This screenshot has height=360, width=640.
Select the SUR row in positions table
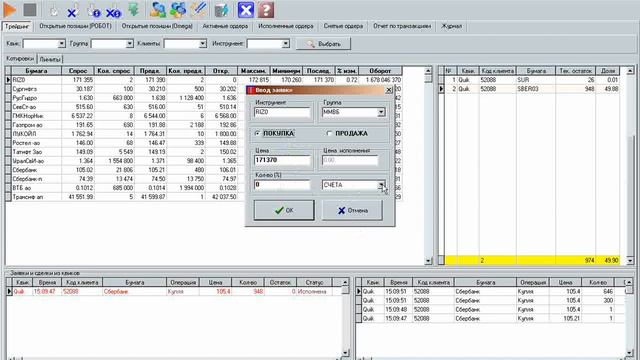[529, 80]
